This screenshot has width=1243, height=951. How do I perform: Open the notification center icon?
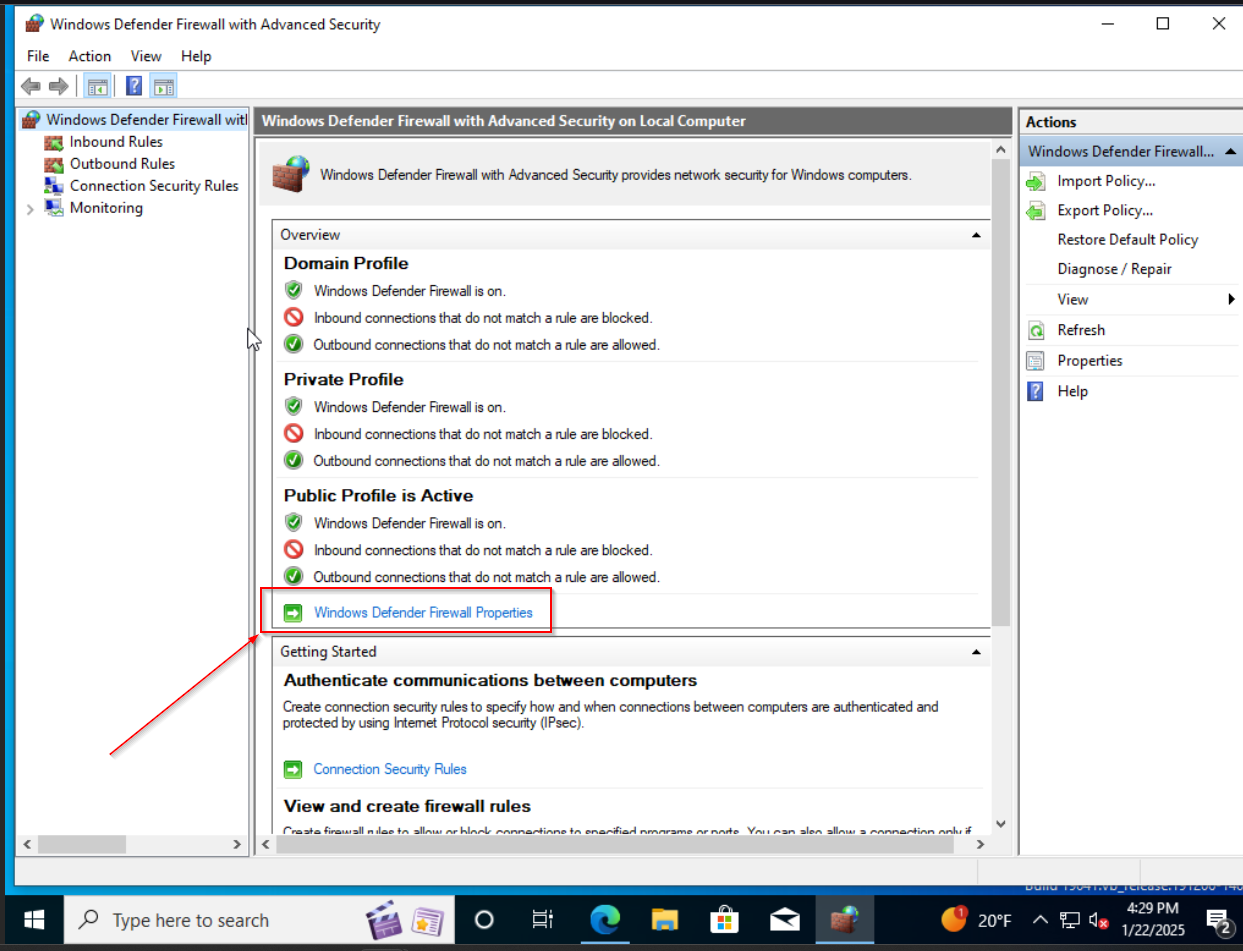[1218, 920]
